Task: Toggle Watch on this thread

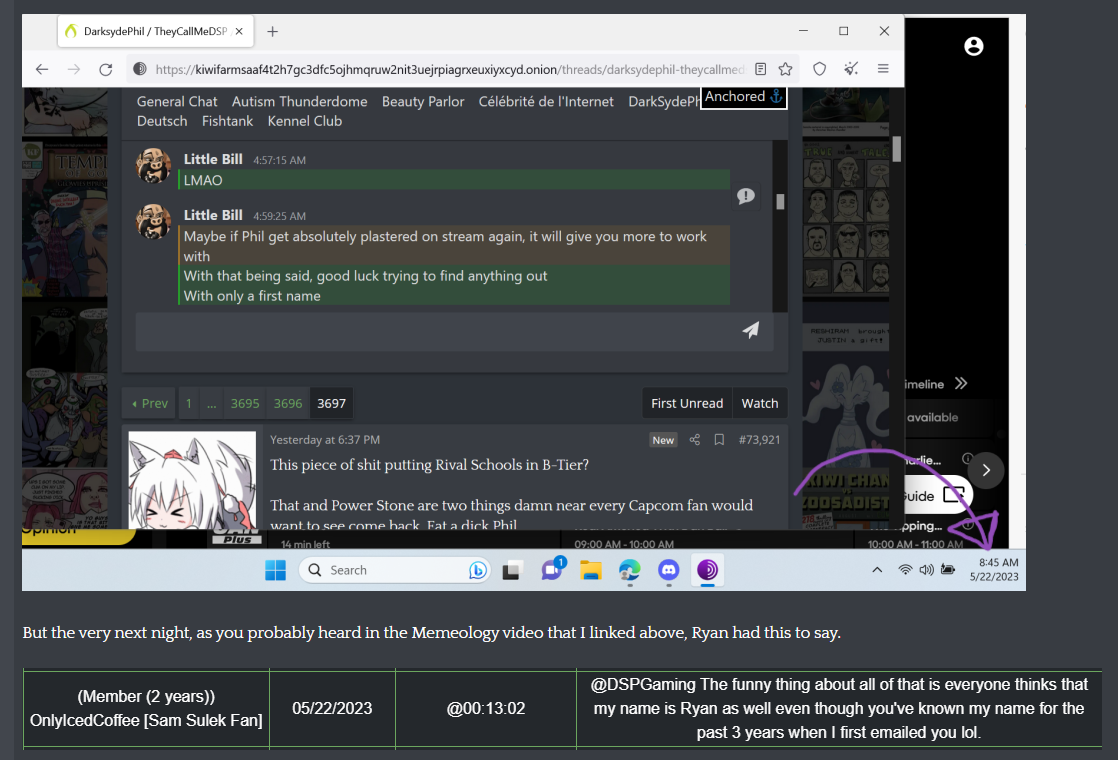Action: 759,403
